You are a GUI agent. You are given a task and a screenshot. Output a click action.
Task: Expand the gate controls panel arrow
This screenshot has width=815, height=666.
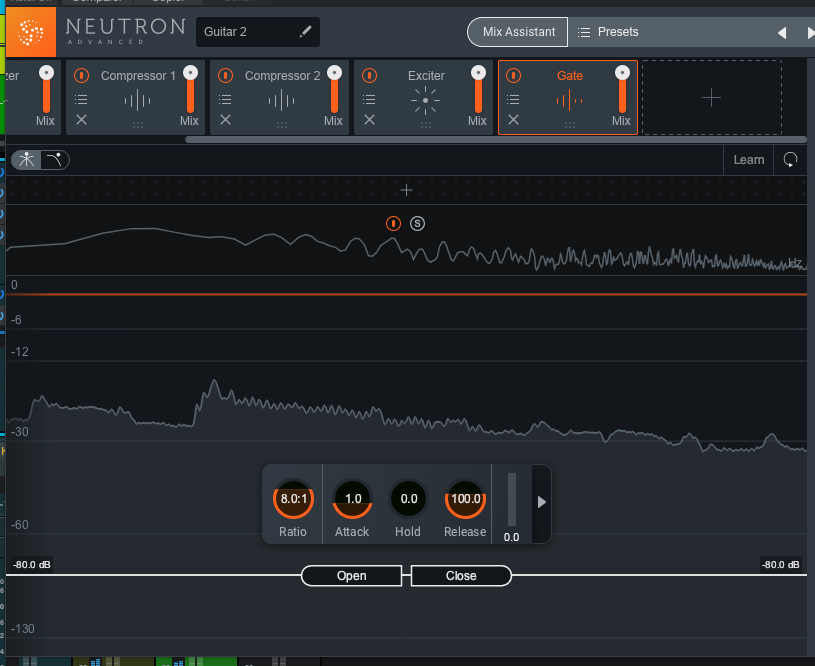pos(541,502)
